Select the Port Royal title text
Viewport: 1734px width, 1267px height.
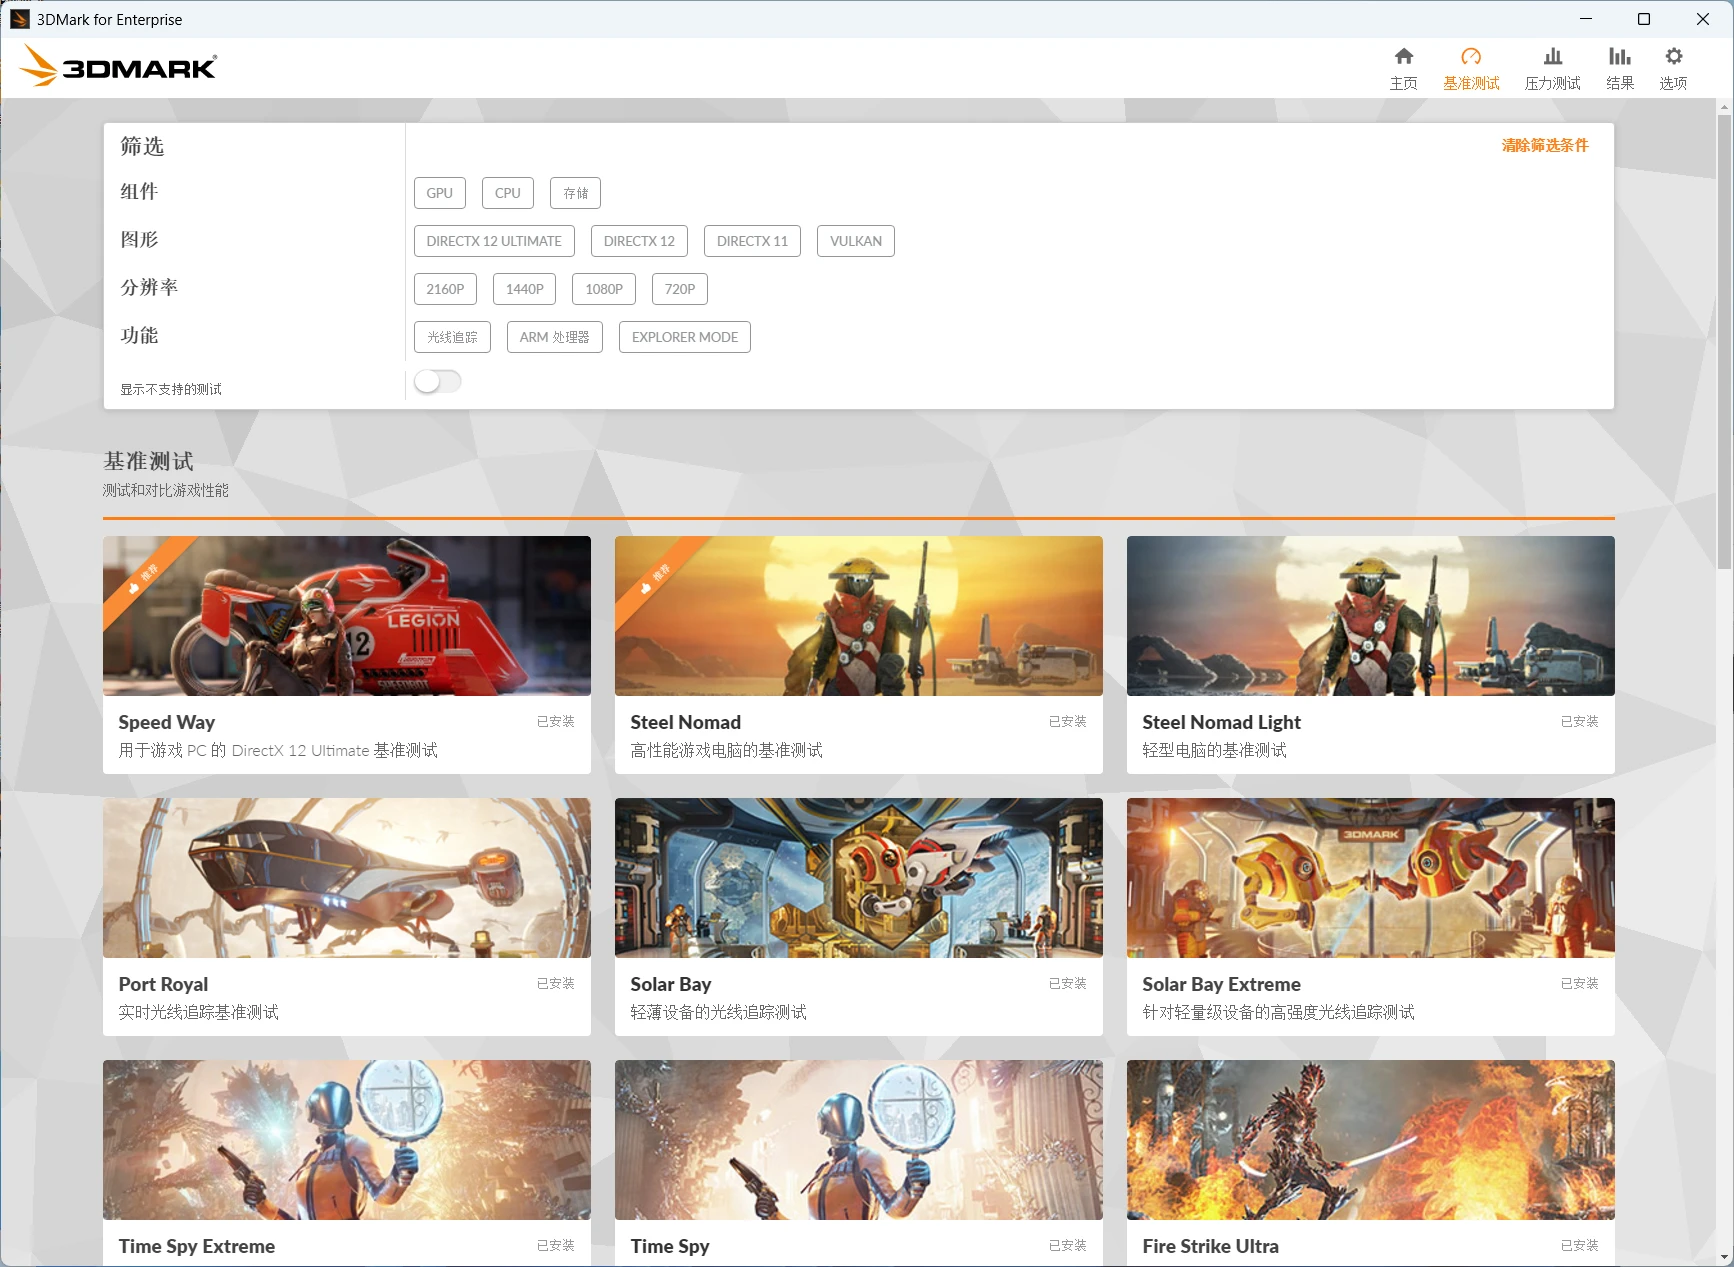tap(164, 984)
